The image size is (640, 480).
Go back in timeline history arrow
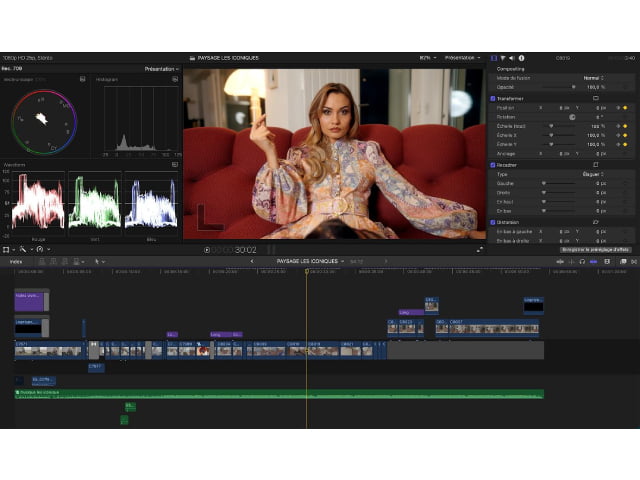(x=252, y=261)
